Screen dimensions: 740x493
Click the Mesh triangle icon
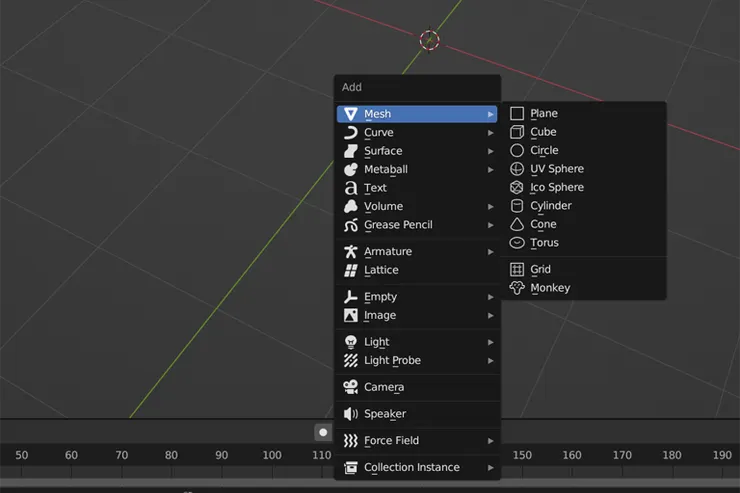pos(351,114)
